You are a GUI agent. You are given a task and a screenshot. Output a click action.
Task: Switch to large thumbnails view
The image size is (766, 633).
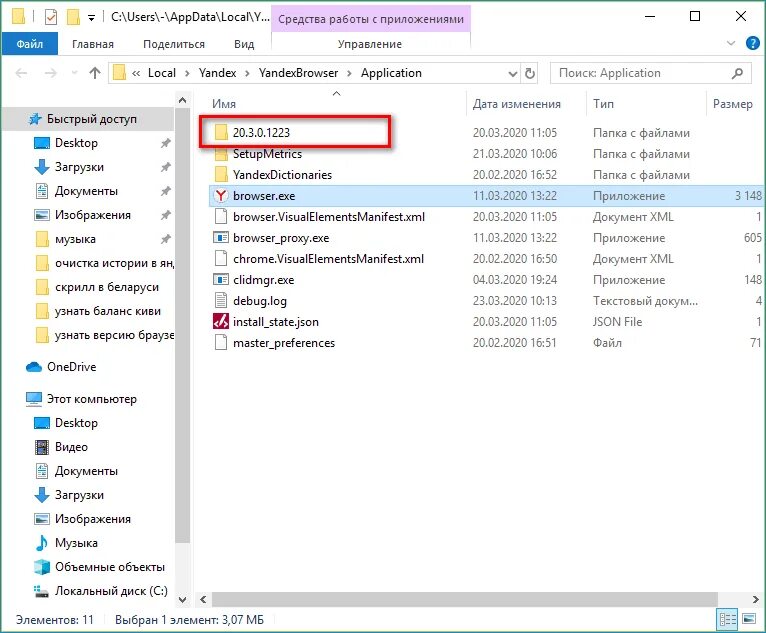pos(749,619)
